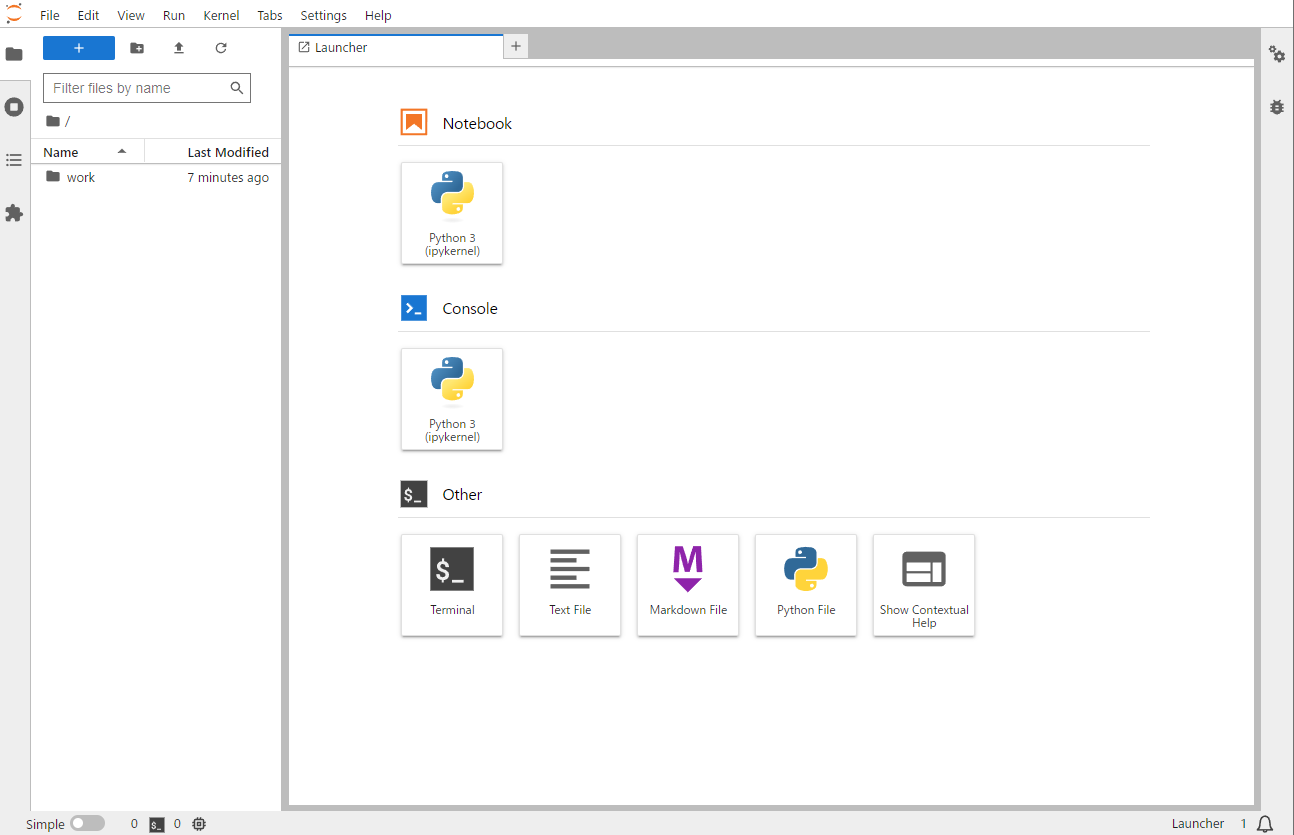
Task: Click the Upload Files icon
Action: point(179,48)
